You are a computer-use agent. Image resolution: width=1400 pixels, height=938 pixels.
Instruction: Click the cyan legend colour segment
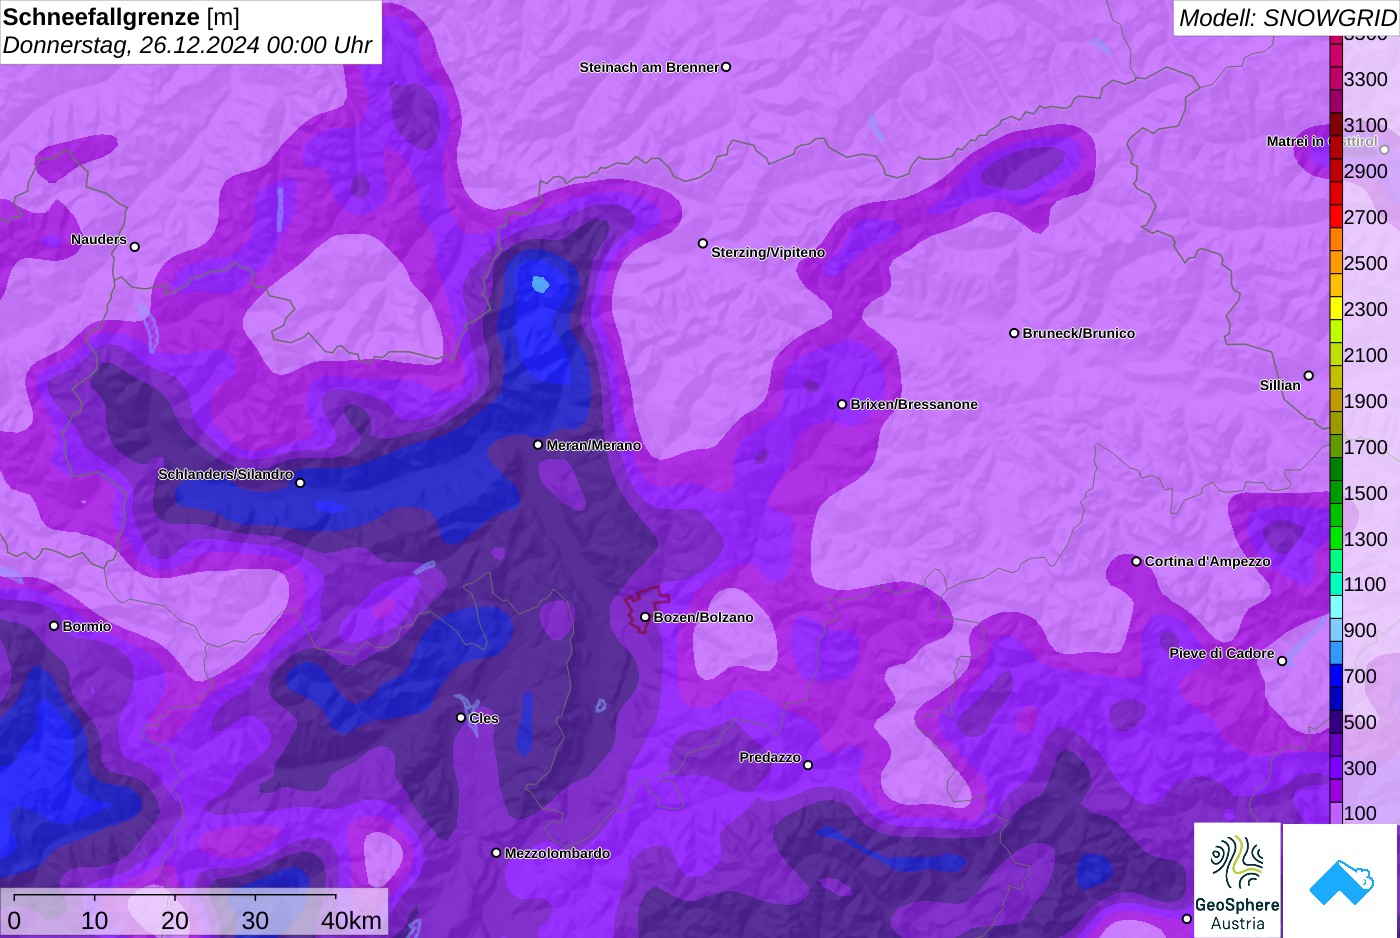pos(1336,607)
